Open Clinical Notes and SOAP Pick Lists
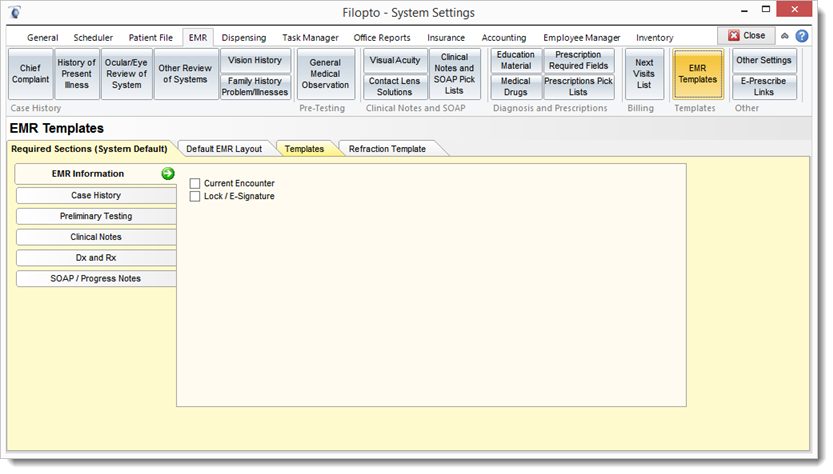Viewport: 833px width, 474px height. 454,74
